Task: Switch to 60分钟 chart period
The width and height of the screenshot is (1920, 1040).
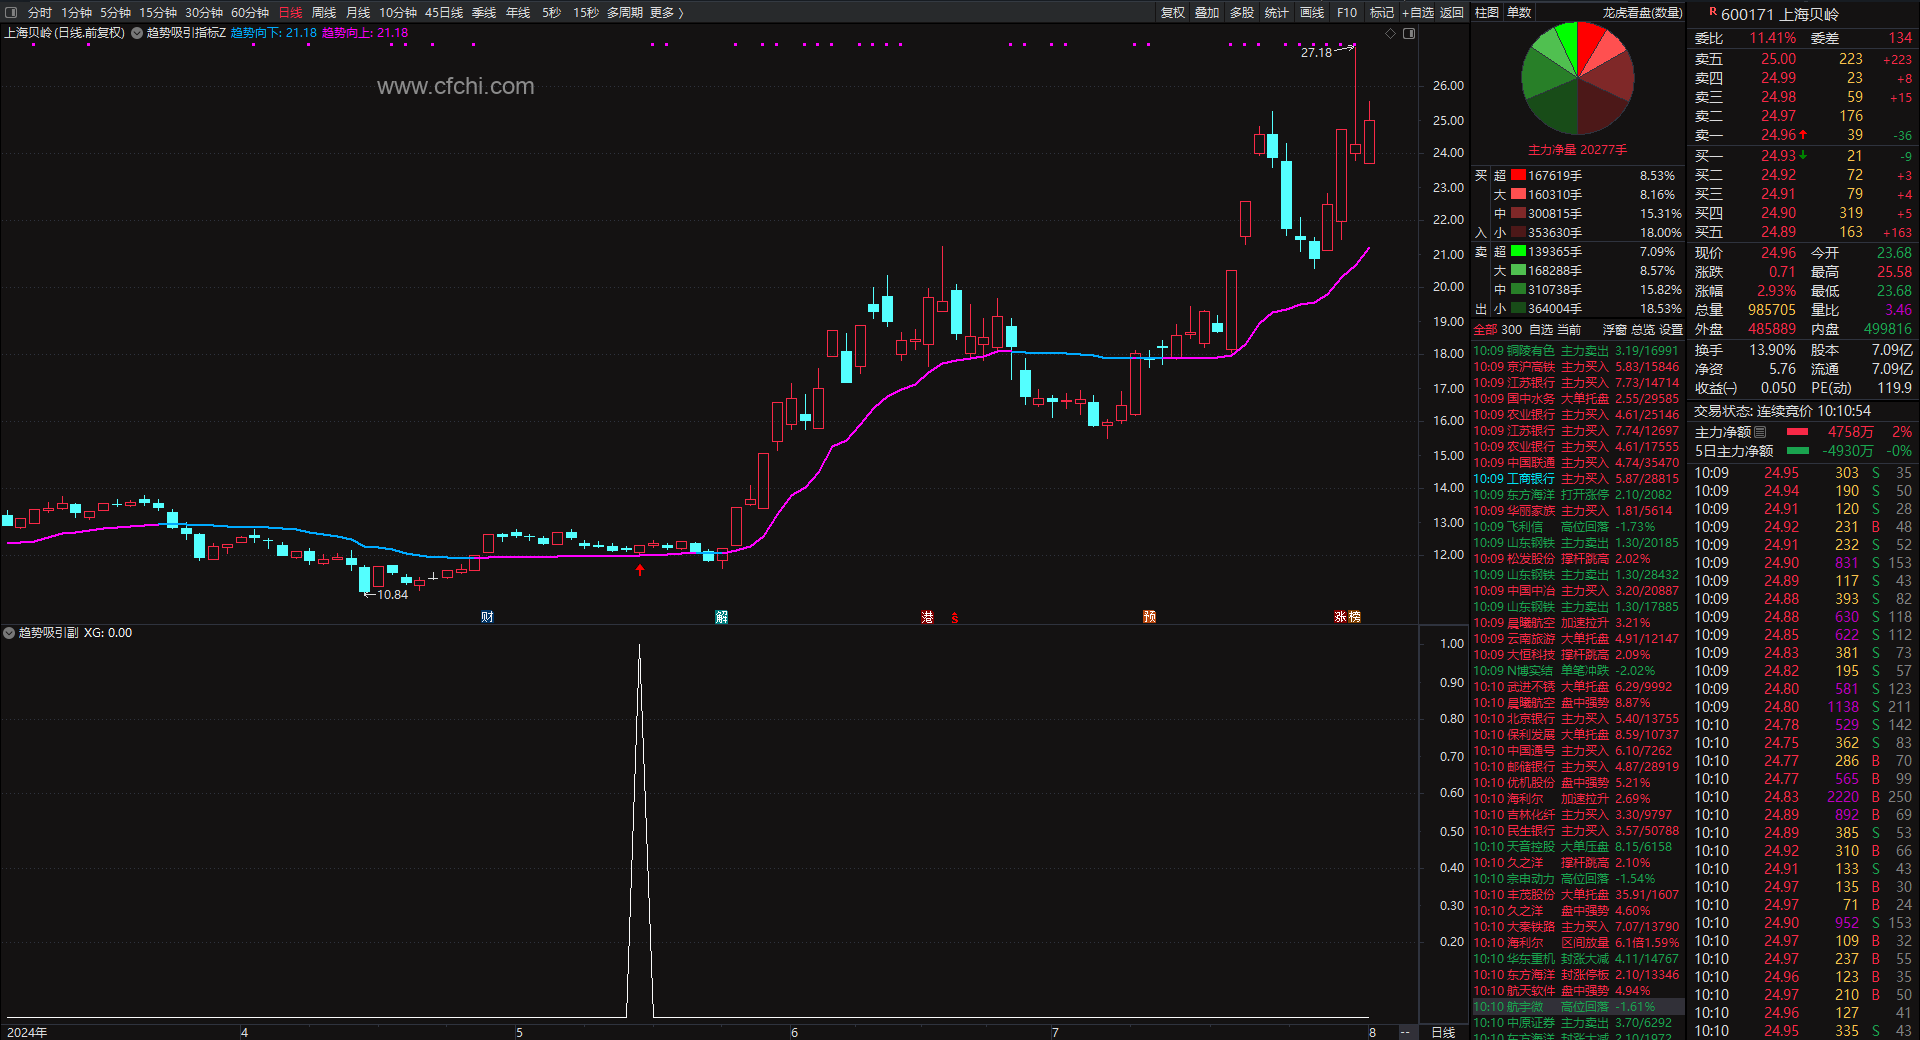Action: click(x=250, y=13)
